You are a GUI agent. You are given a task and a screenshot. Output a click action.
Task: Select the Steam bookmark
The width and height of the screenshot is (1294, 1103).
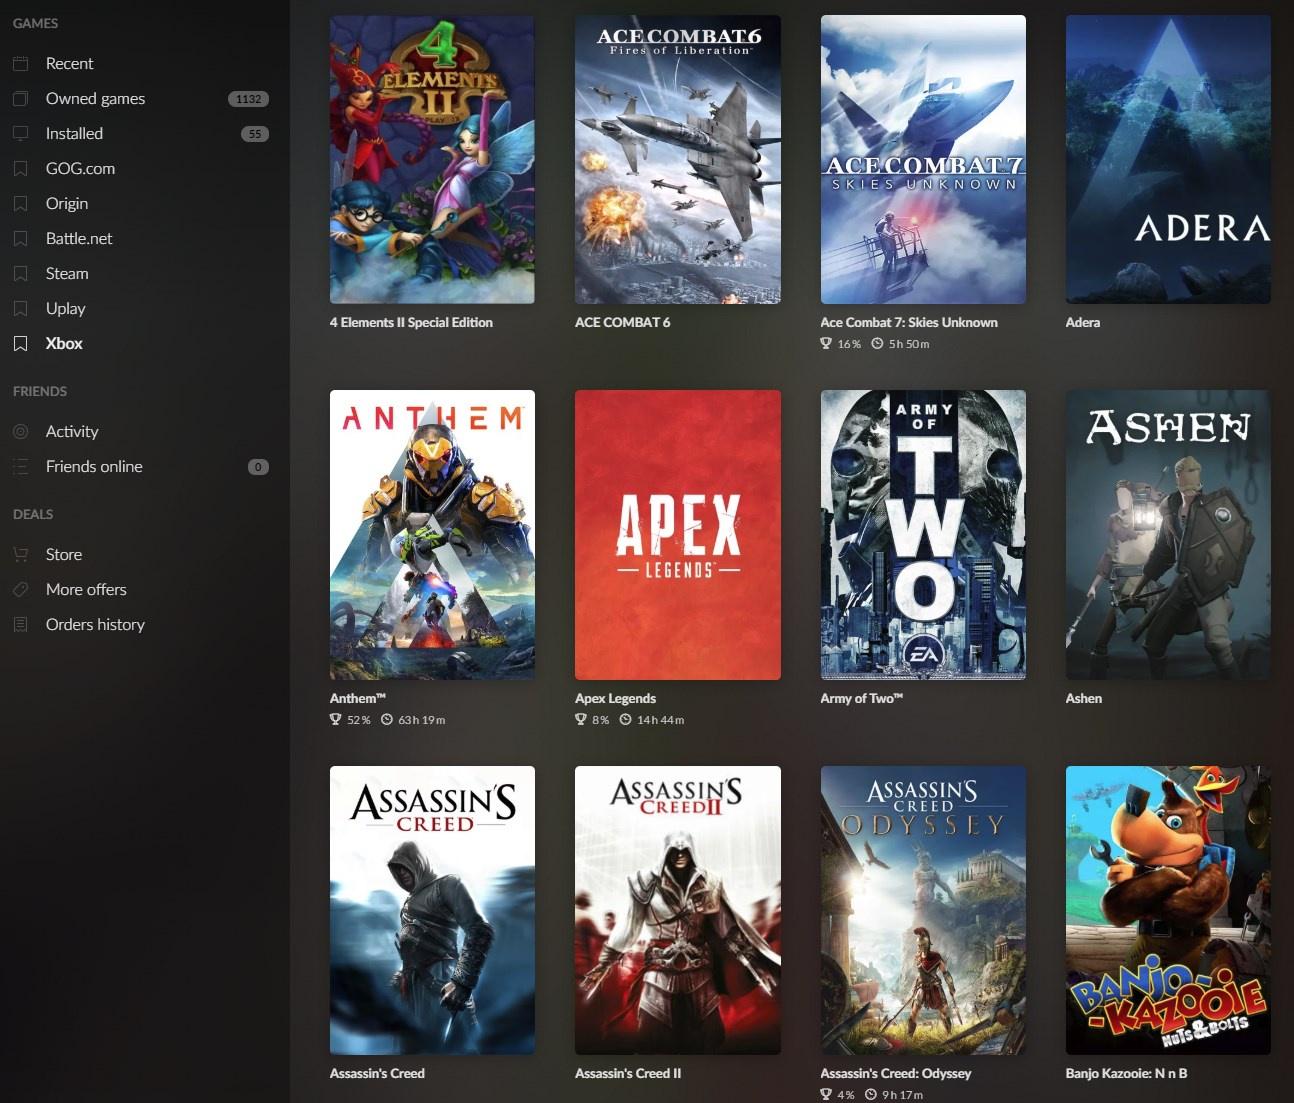tap(67, 274)
